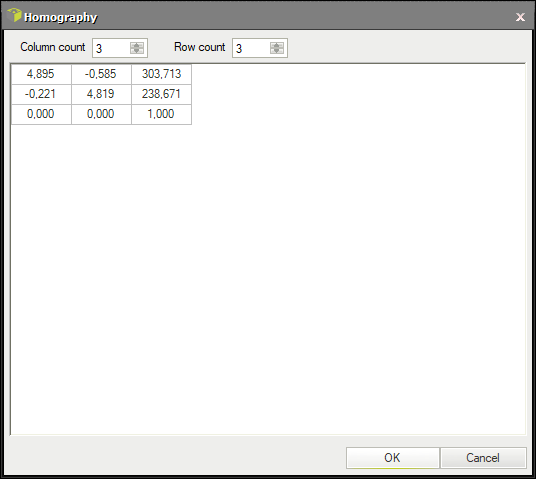Screen dimensions: 536x479
Task: Select matrix cell with value 238,671
Action: click(x=161, y=94)
